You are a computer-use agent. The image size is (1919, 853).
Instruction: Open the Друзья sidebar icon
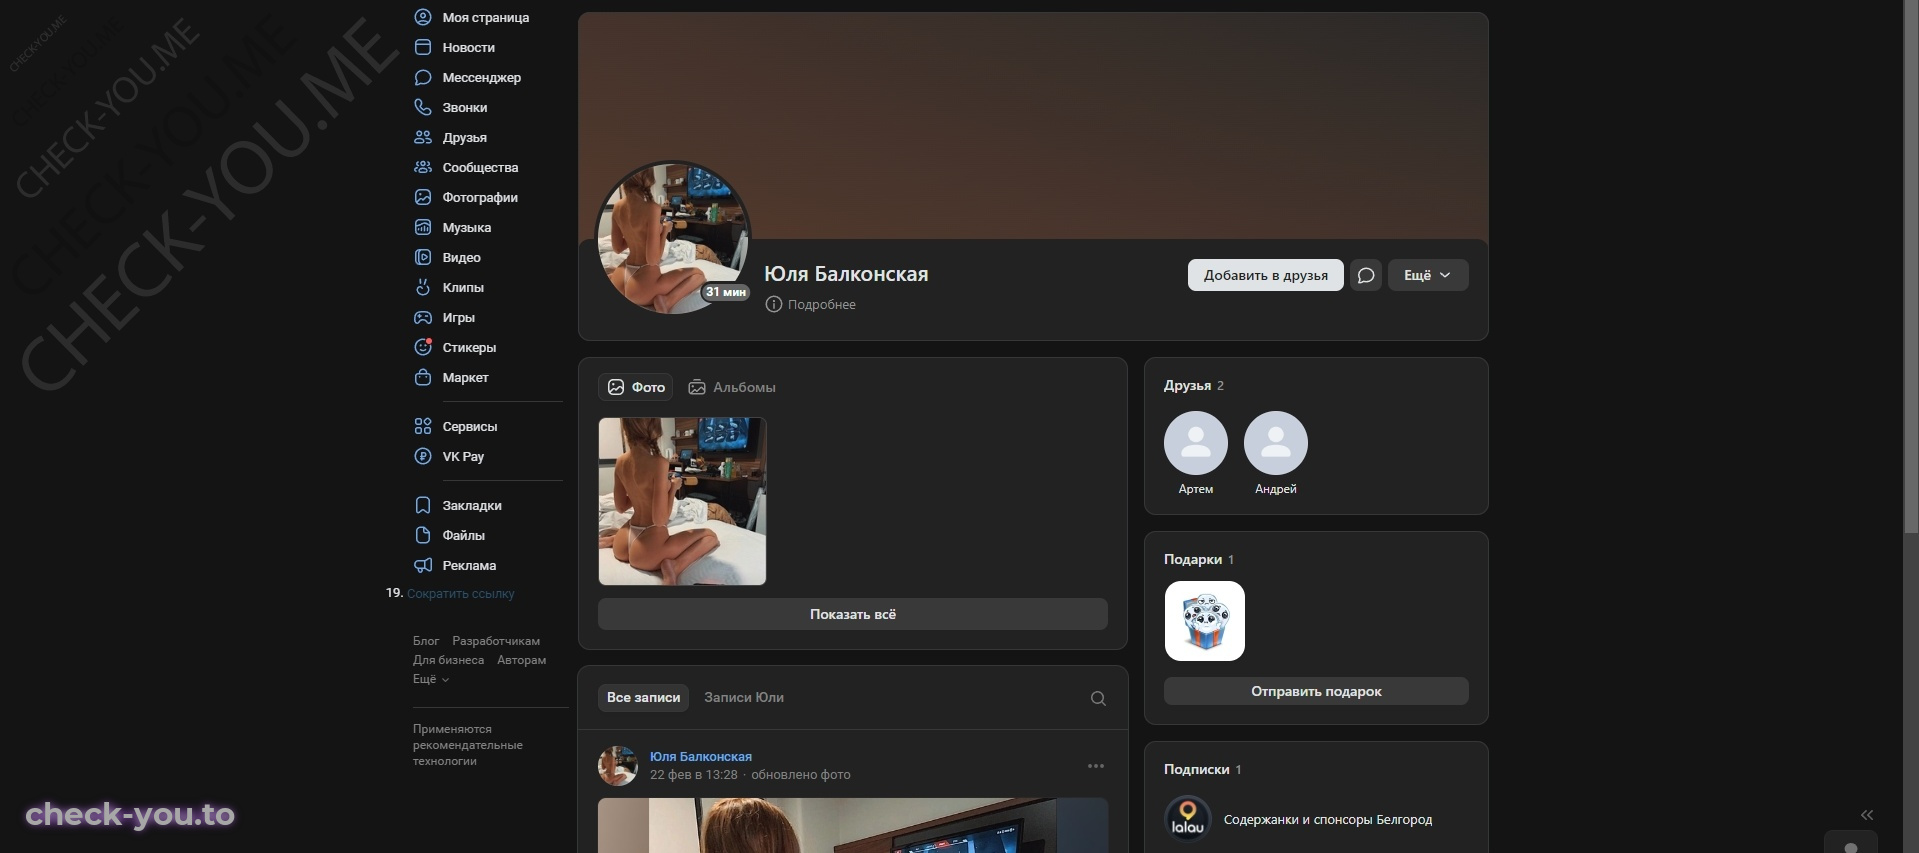coord(423,137)
